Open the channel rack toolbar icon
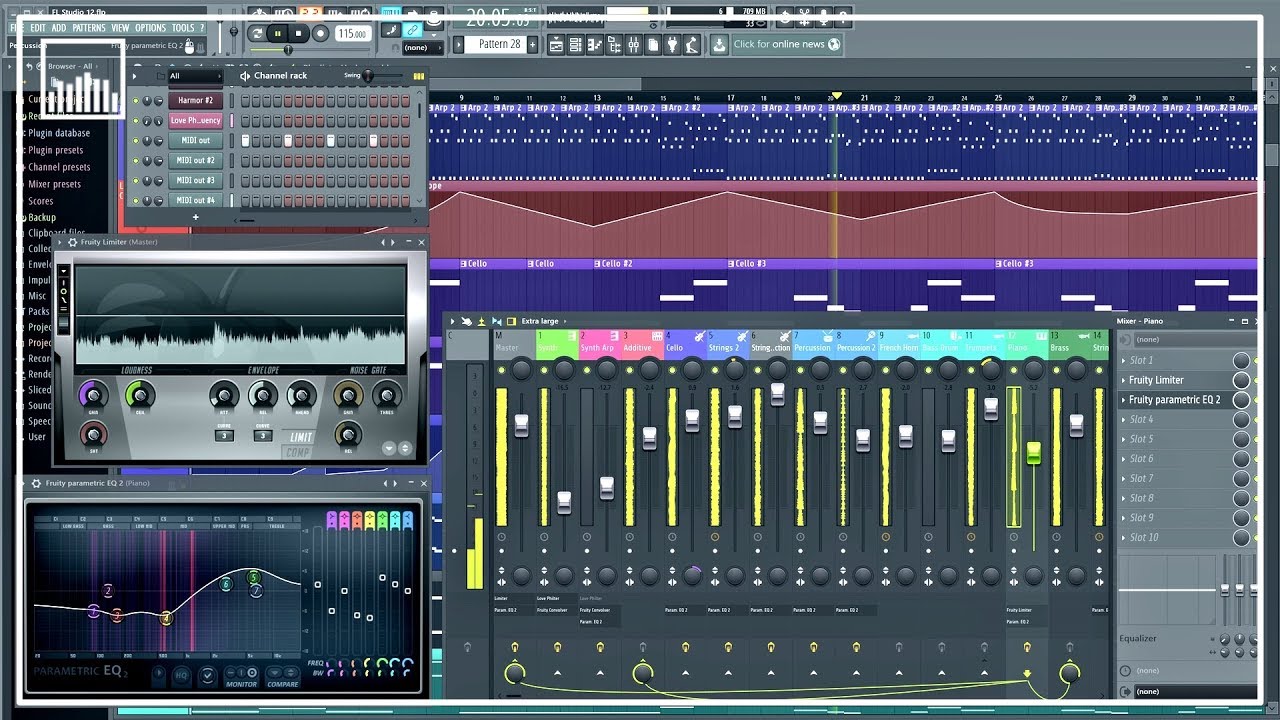The width and height of the screenshot is (1280, 720). point(574,45)
